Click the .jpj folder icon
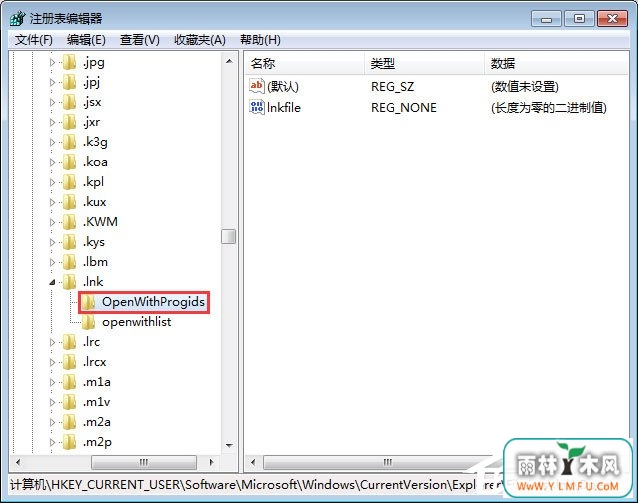 (69, 82)
